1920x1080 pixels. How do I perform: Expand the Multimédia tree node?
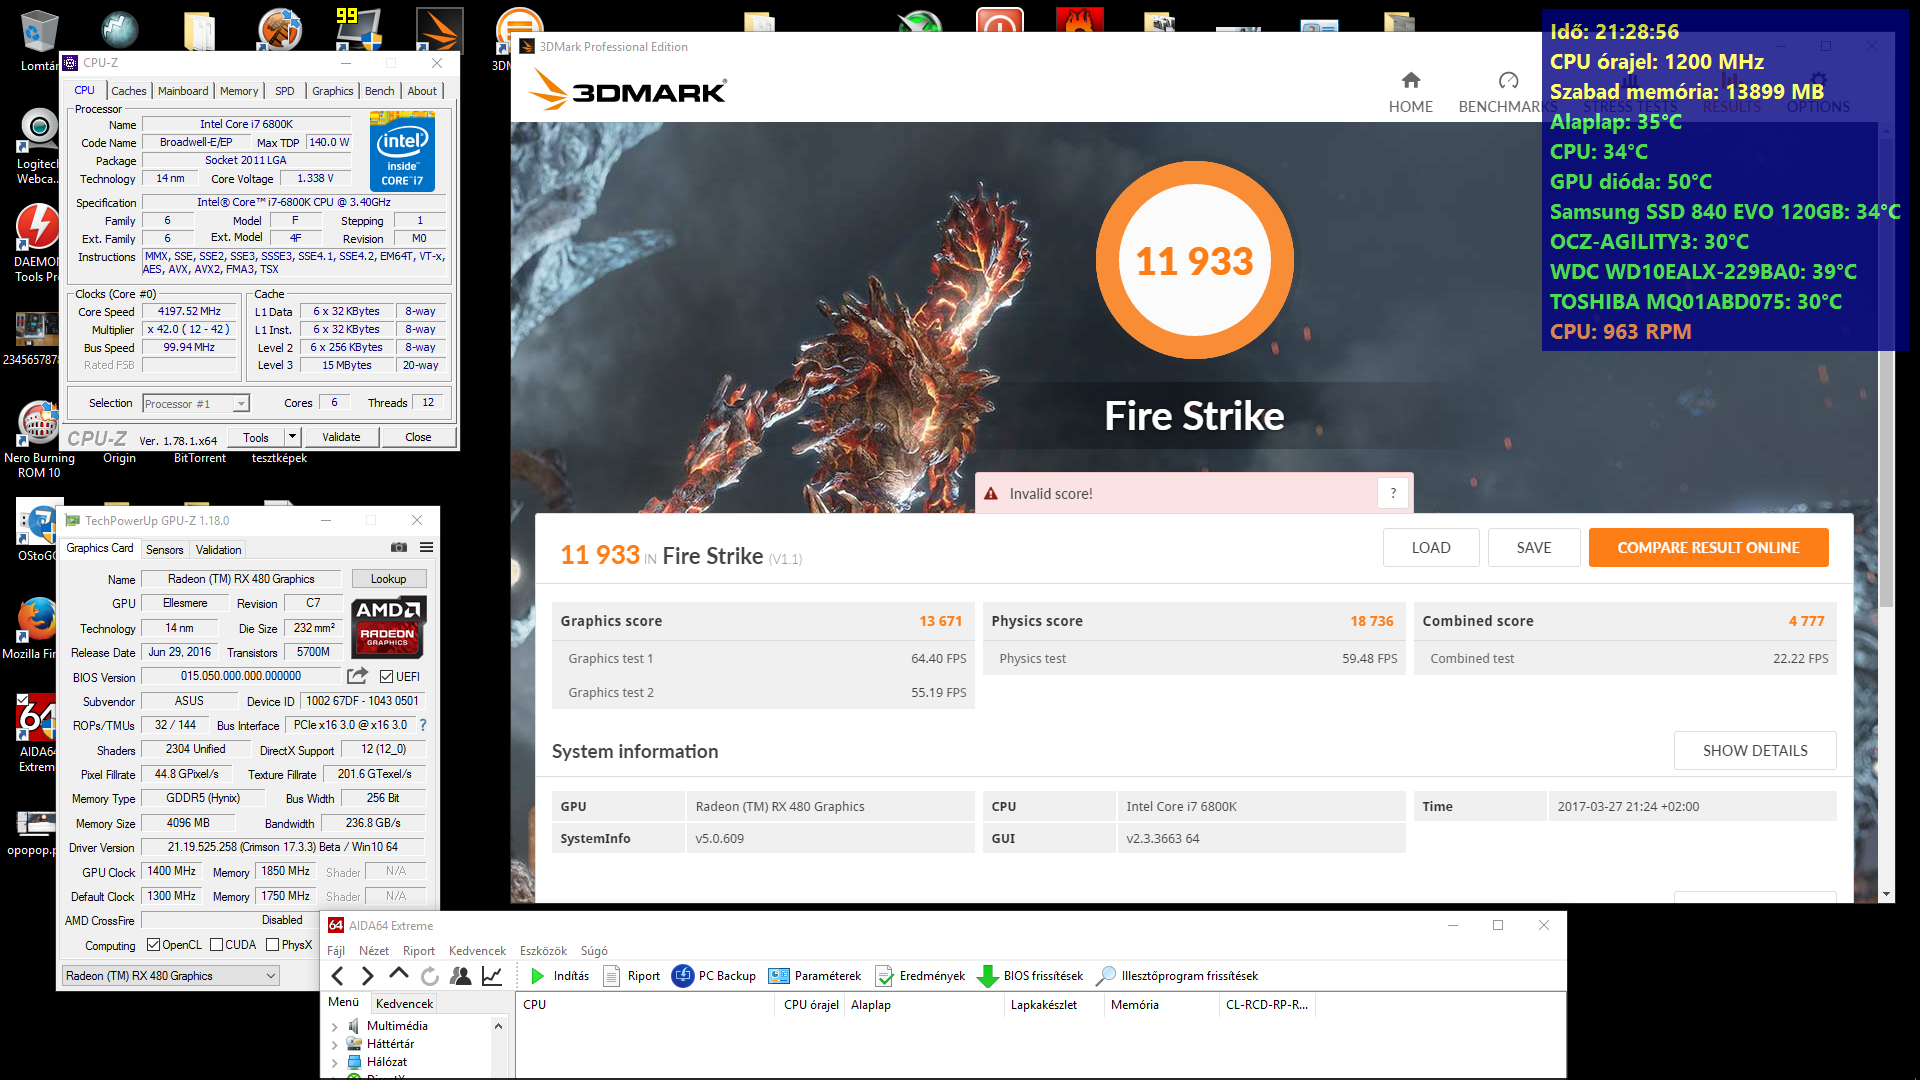coord(334,1026)
